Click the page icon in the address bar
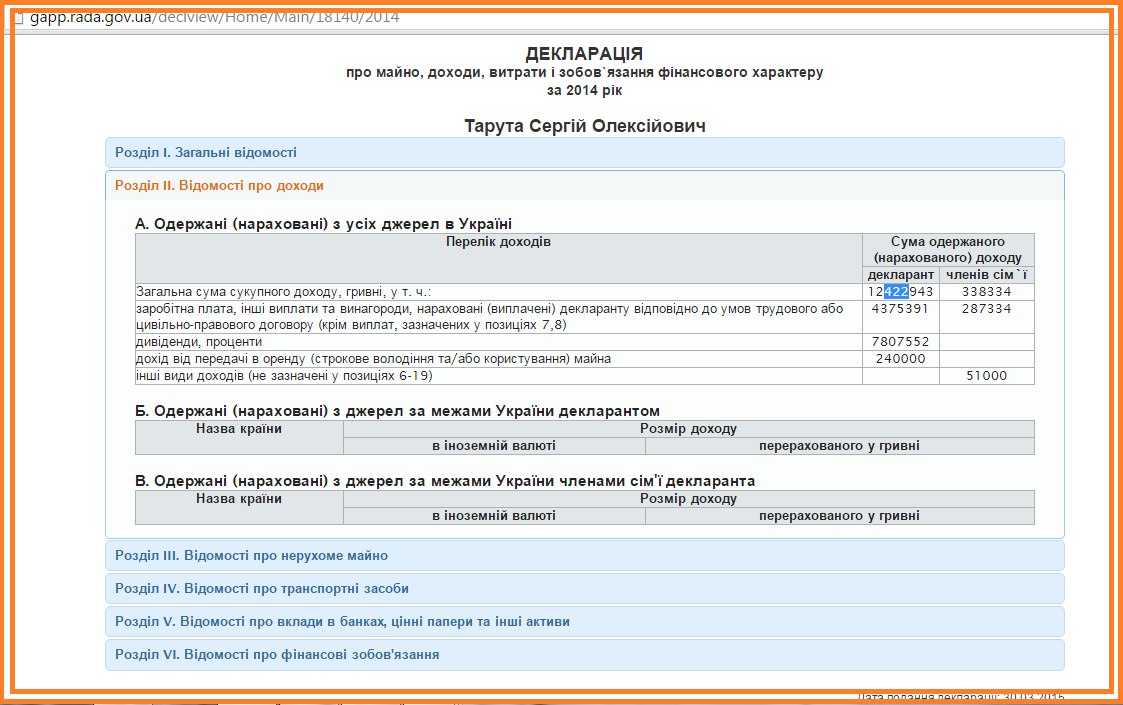 pos(22,16)
